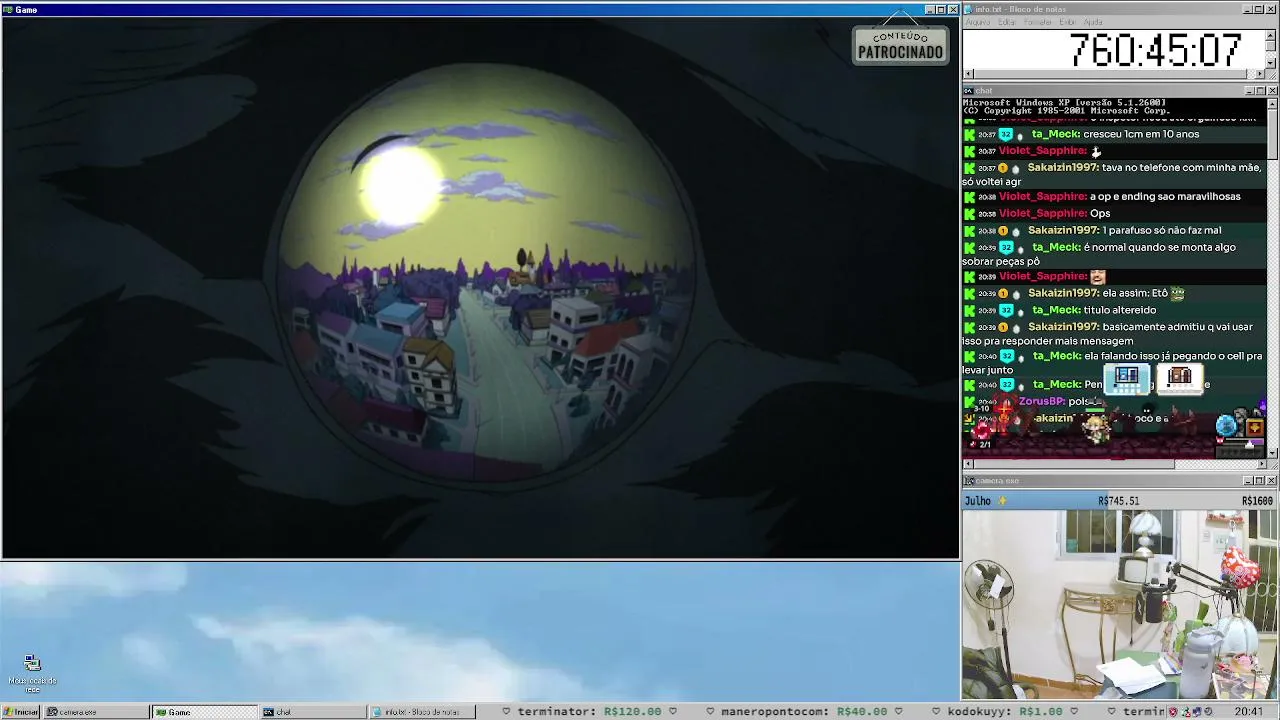The image size is (1280, 720).
Task: Click the Game window title bar icon
Action: pos(8,10)
